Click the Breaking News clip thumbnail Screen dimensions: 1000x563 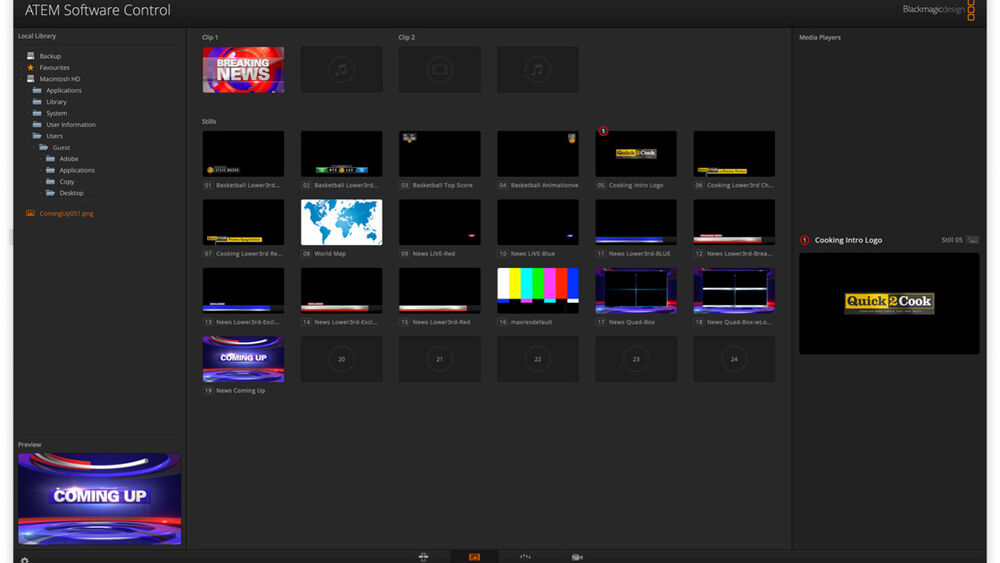(x=243, y=70)
